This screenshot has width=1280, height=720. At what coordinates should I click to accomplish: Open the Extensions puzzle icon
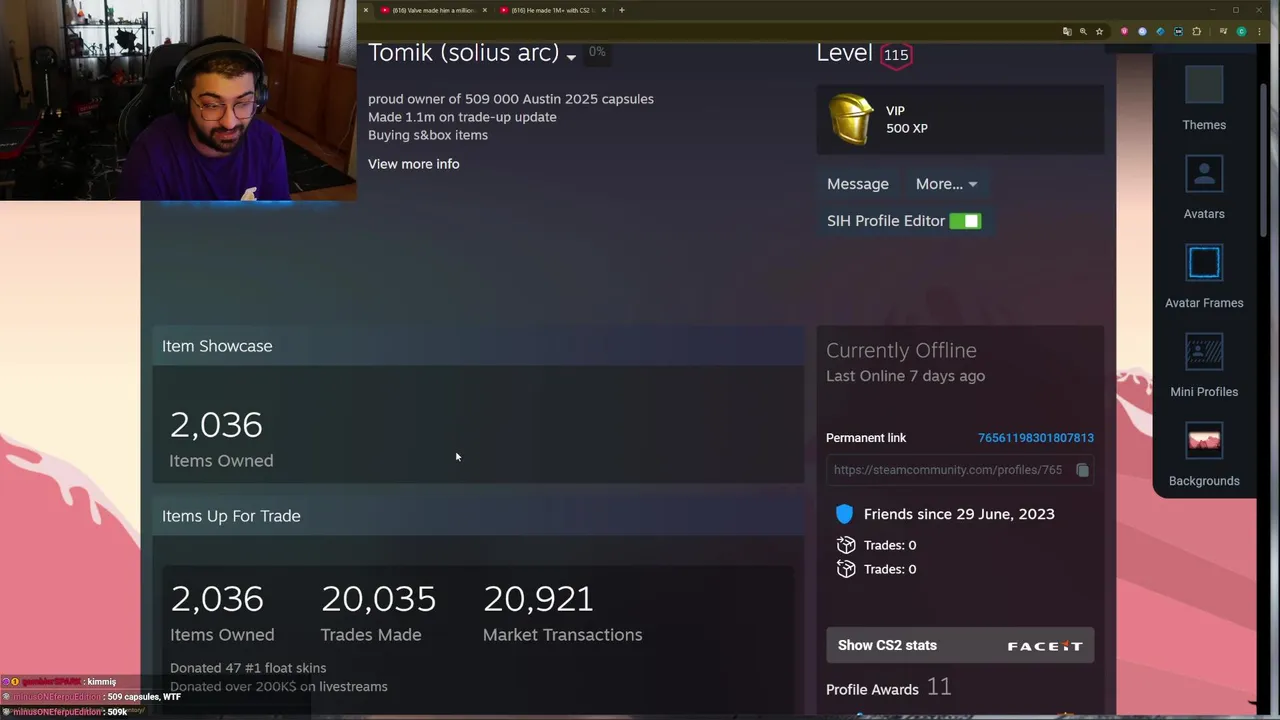[x=1197, y=32]
